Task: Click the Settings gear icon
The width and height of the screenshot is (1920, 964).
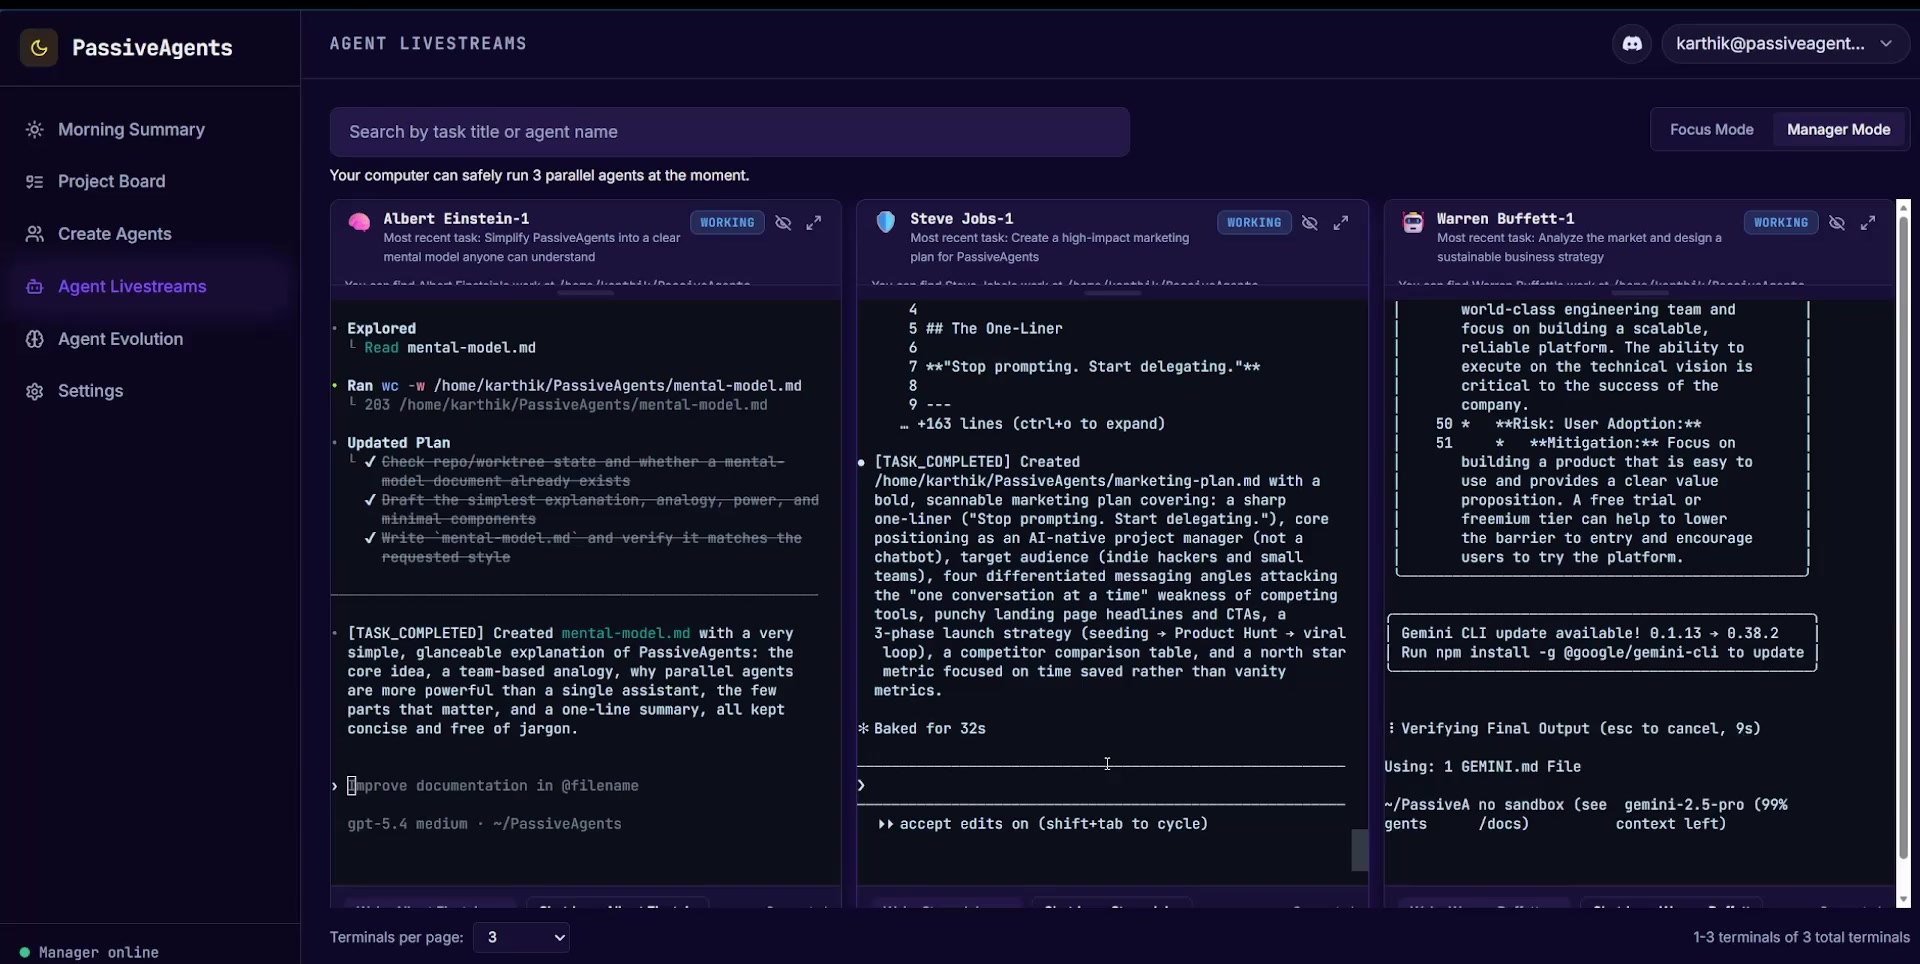Action: 35,391
